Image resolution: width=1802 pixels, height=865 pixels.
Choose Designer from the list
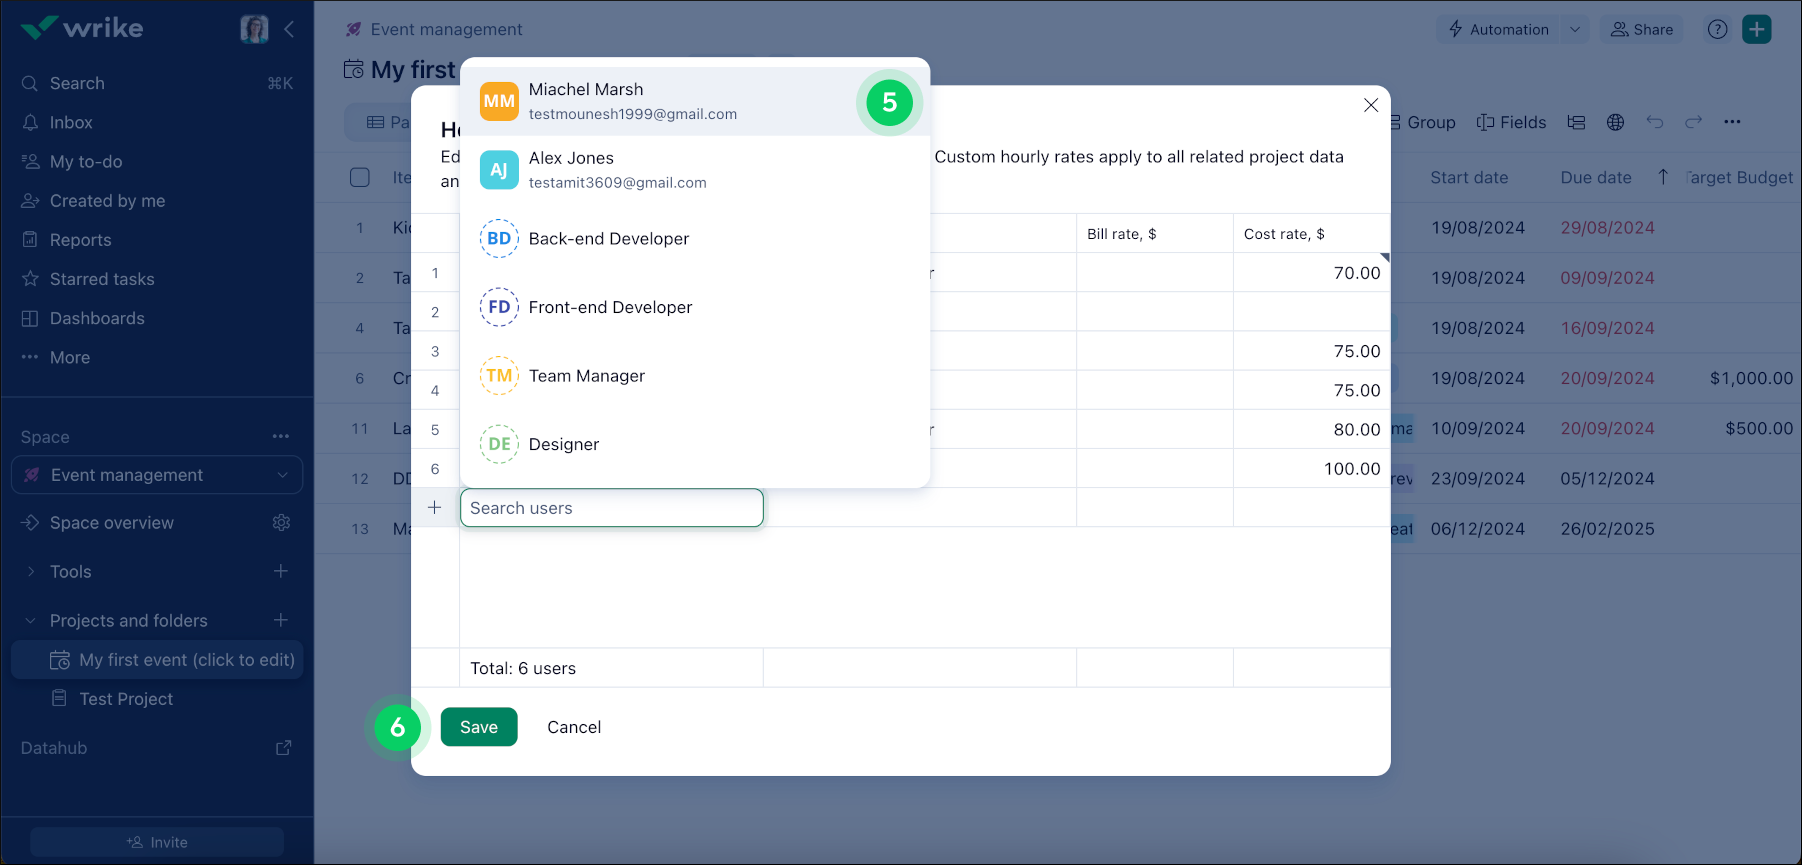pos(695,444)
